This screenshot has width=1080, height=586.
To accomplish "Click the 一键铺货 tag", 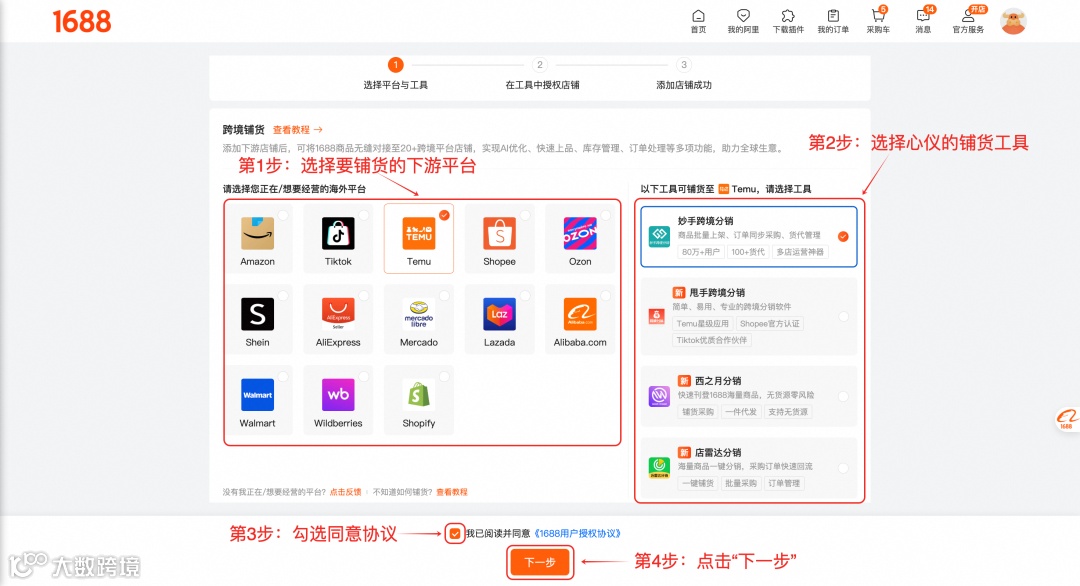I will tap(698, 483).
